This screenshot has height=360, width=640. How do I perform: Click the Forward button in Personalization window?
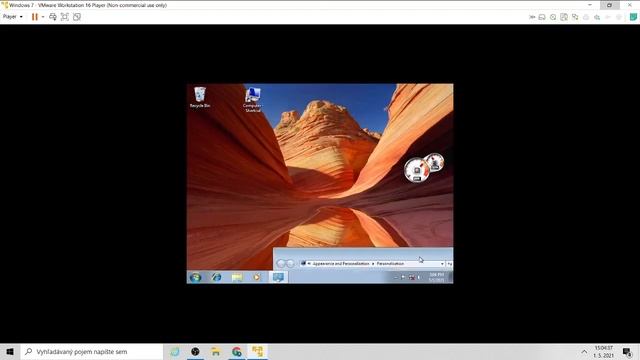point(290,264)
